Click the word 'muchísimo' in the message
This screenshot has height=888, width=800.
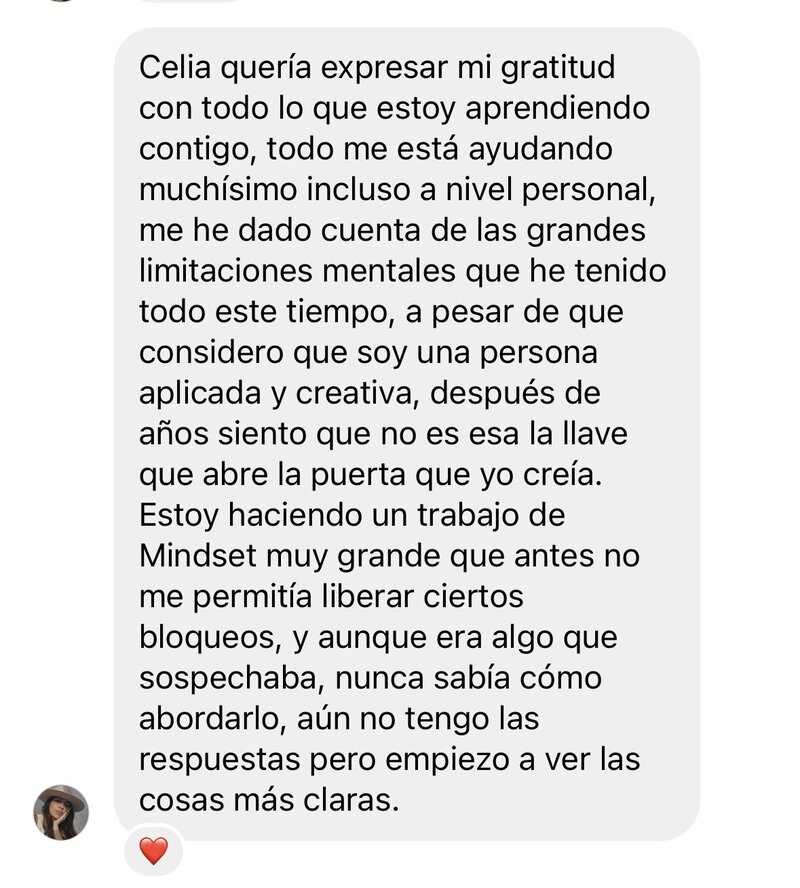(218, 189)
